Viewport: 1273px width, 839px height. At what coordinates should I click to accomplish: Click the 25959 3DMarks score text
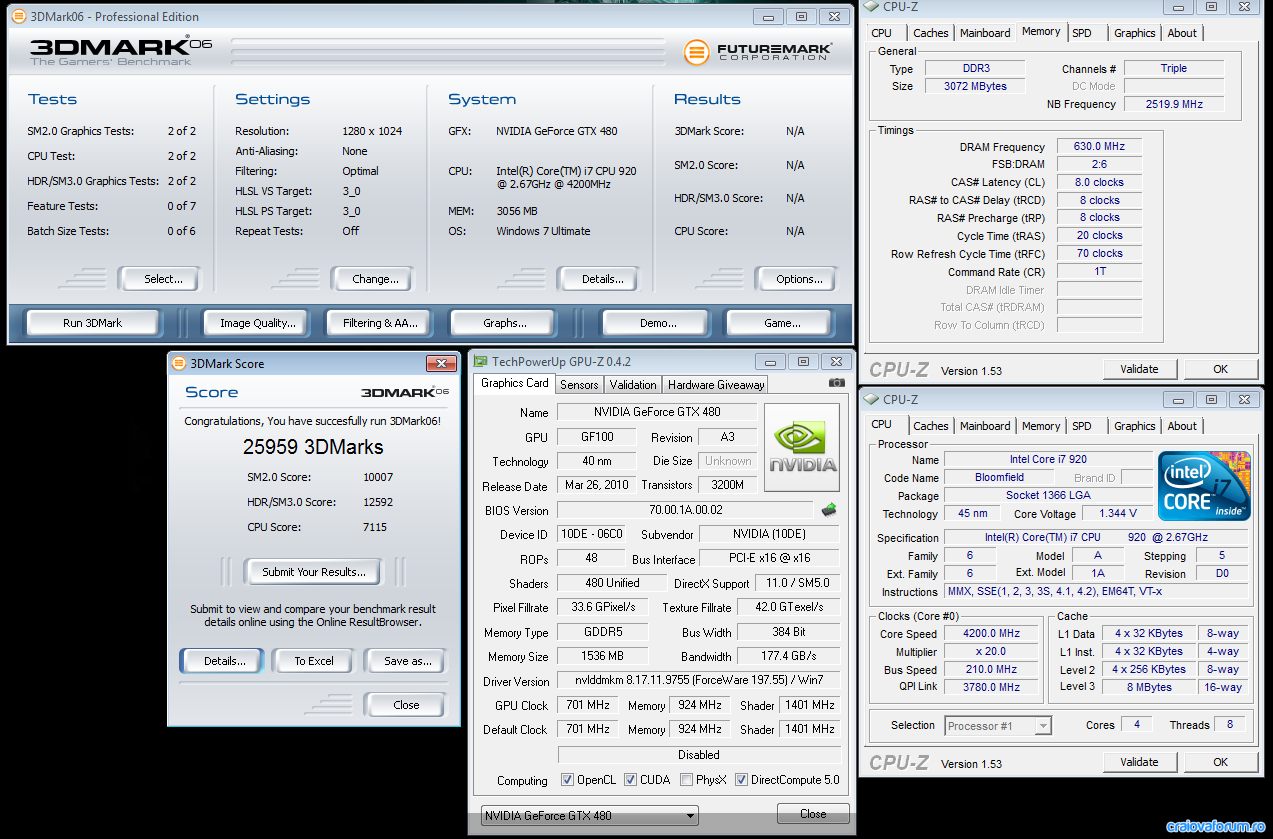(x=313, y=447)
